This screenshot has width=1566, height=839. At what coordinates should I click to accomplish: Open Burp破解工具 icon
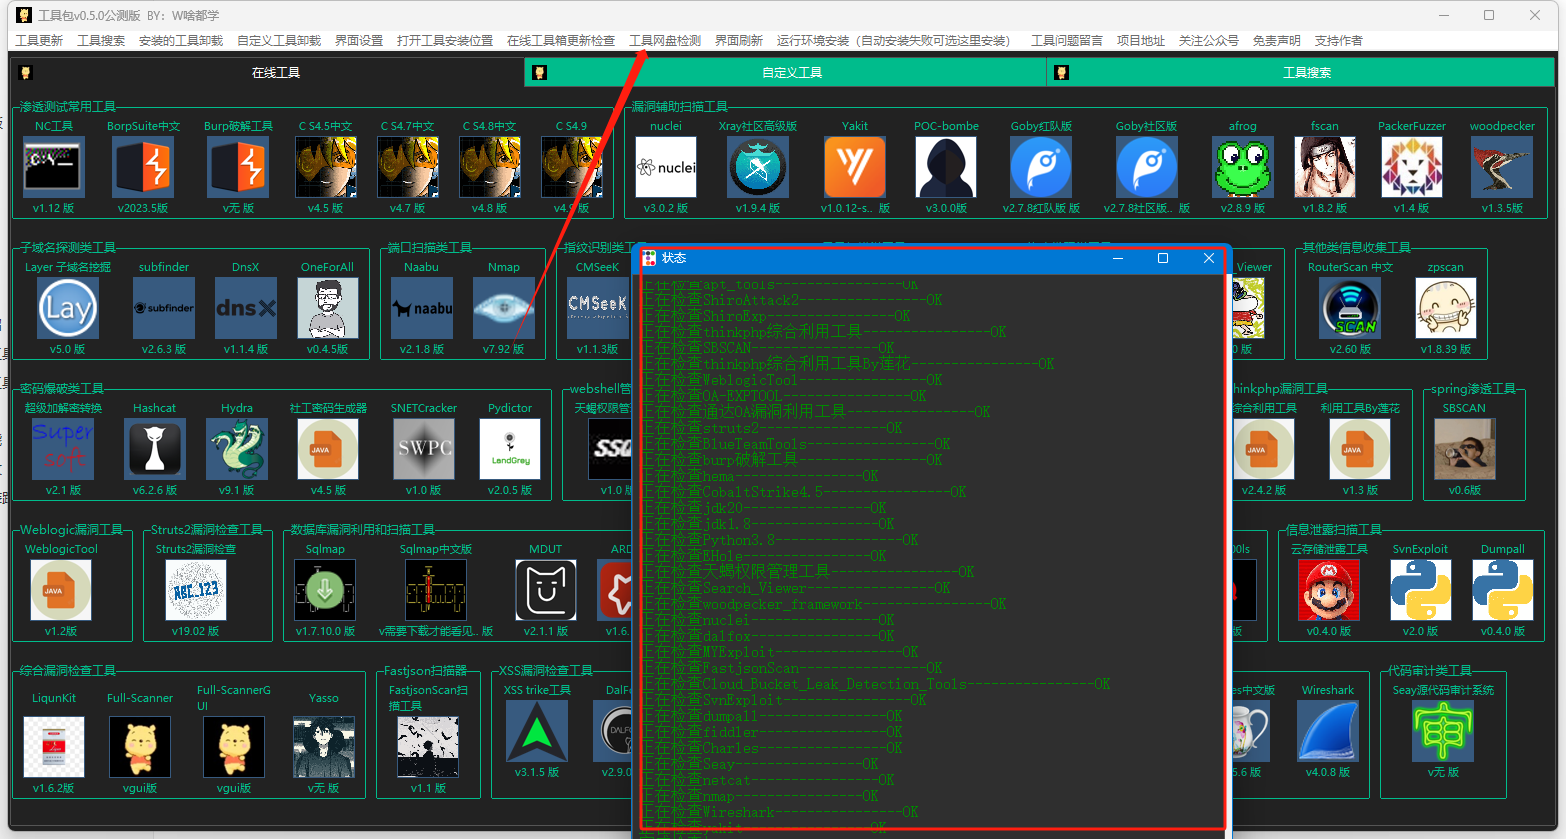pyautogui.click(x=238, y=167)
